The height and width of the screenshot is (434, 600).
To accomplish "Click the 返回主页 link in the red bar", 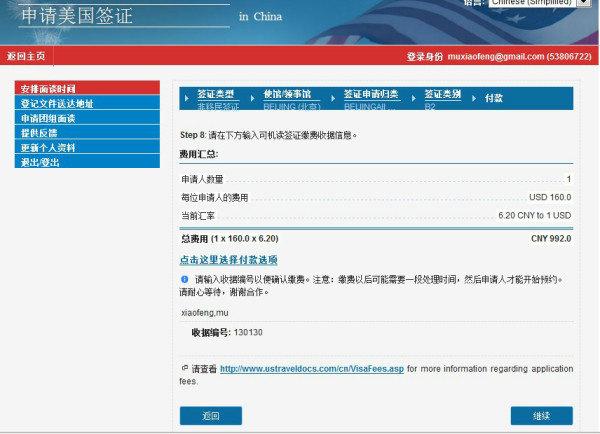I will tap(26, 57).
